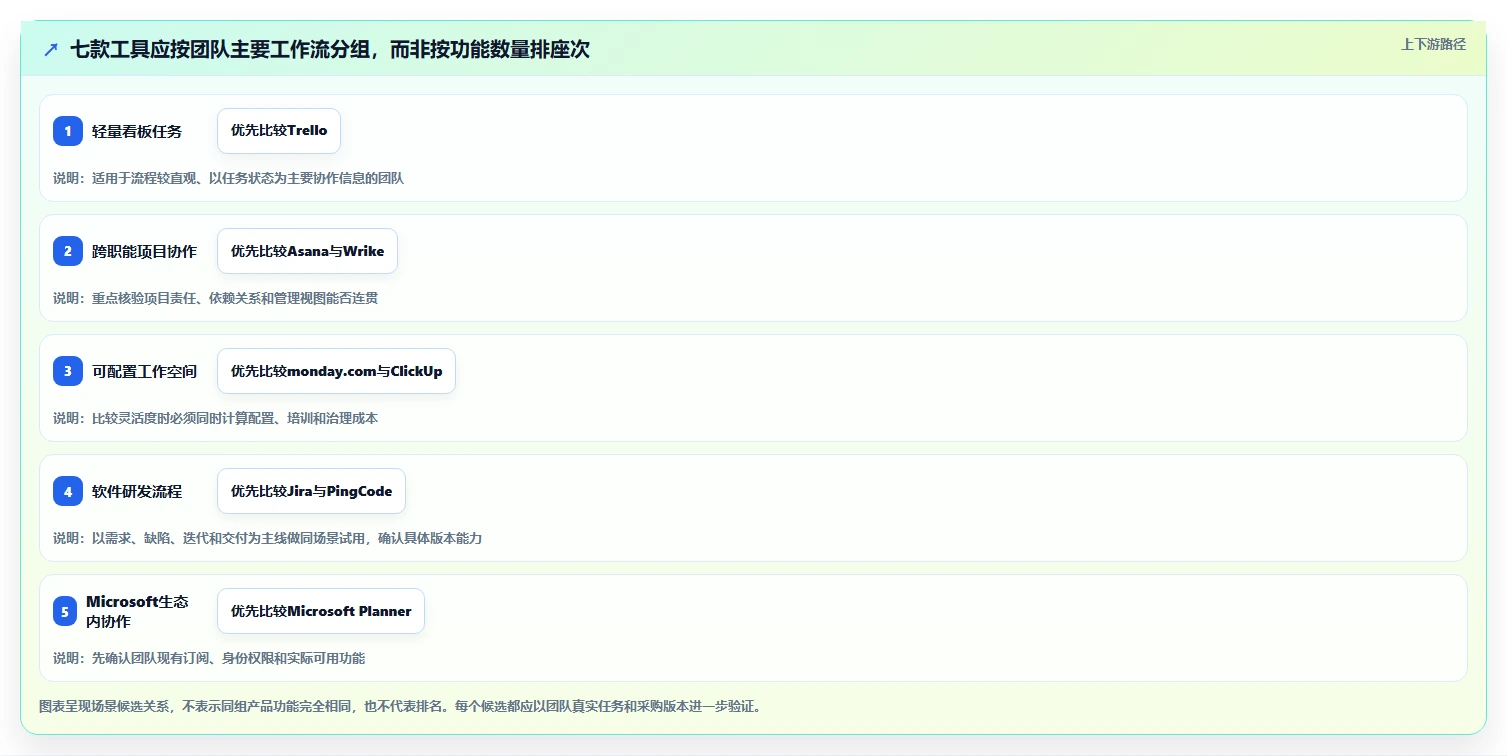1507x756 pixels.
Task: Select the 优先比较monday.com与ClickUp chip
Action: click(336, 371)
